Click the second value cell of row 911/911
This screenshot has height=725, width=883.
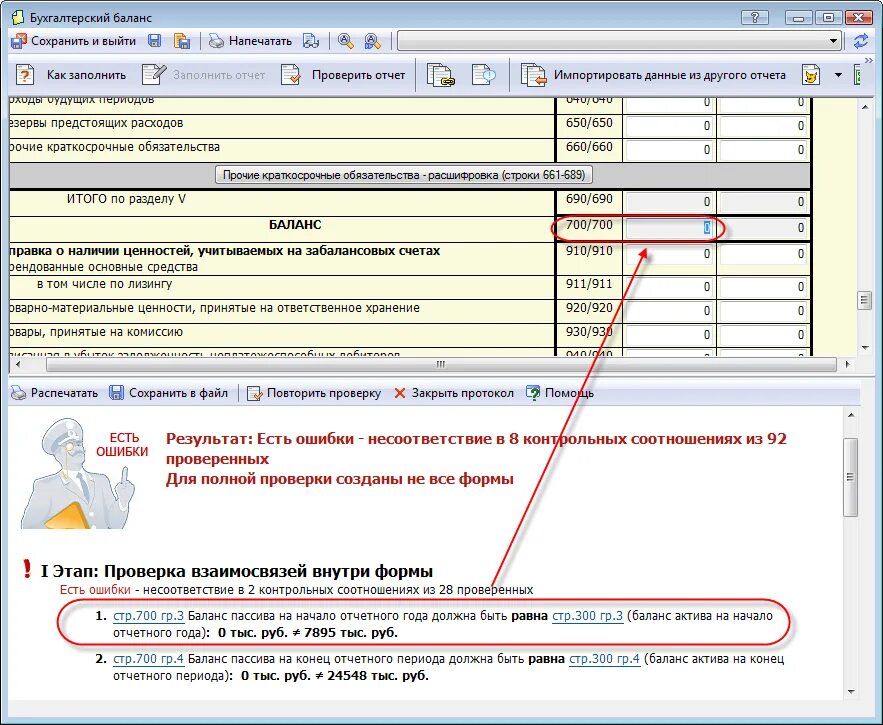(763, 287)
